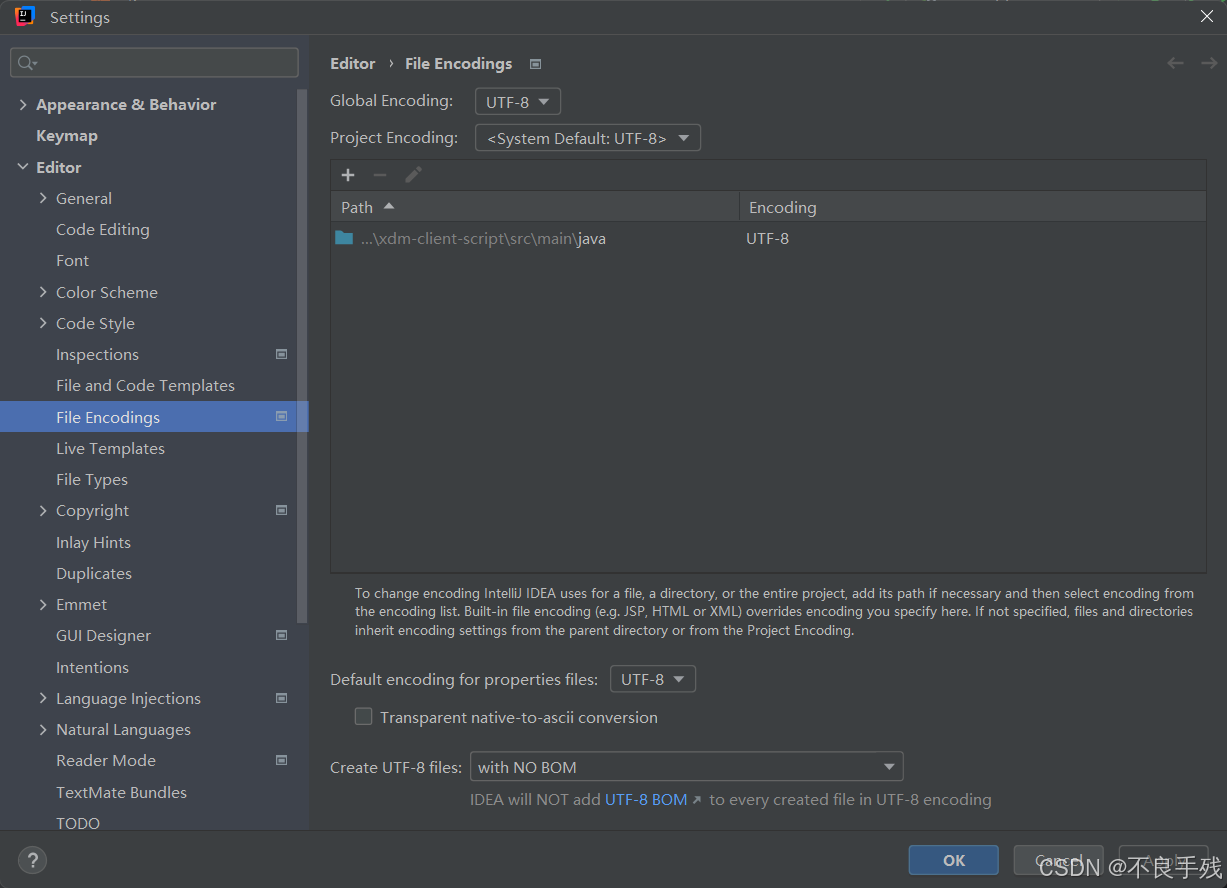The height and width of the screenshot is (888, 1227).
Task: Expand the Copyright node
Action: click(43, 510)
